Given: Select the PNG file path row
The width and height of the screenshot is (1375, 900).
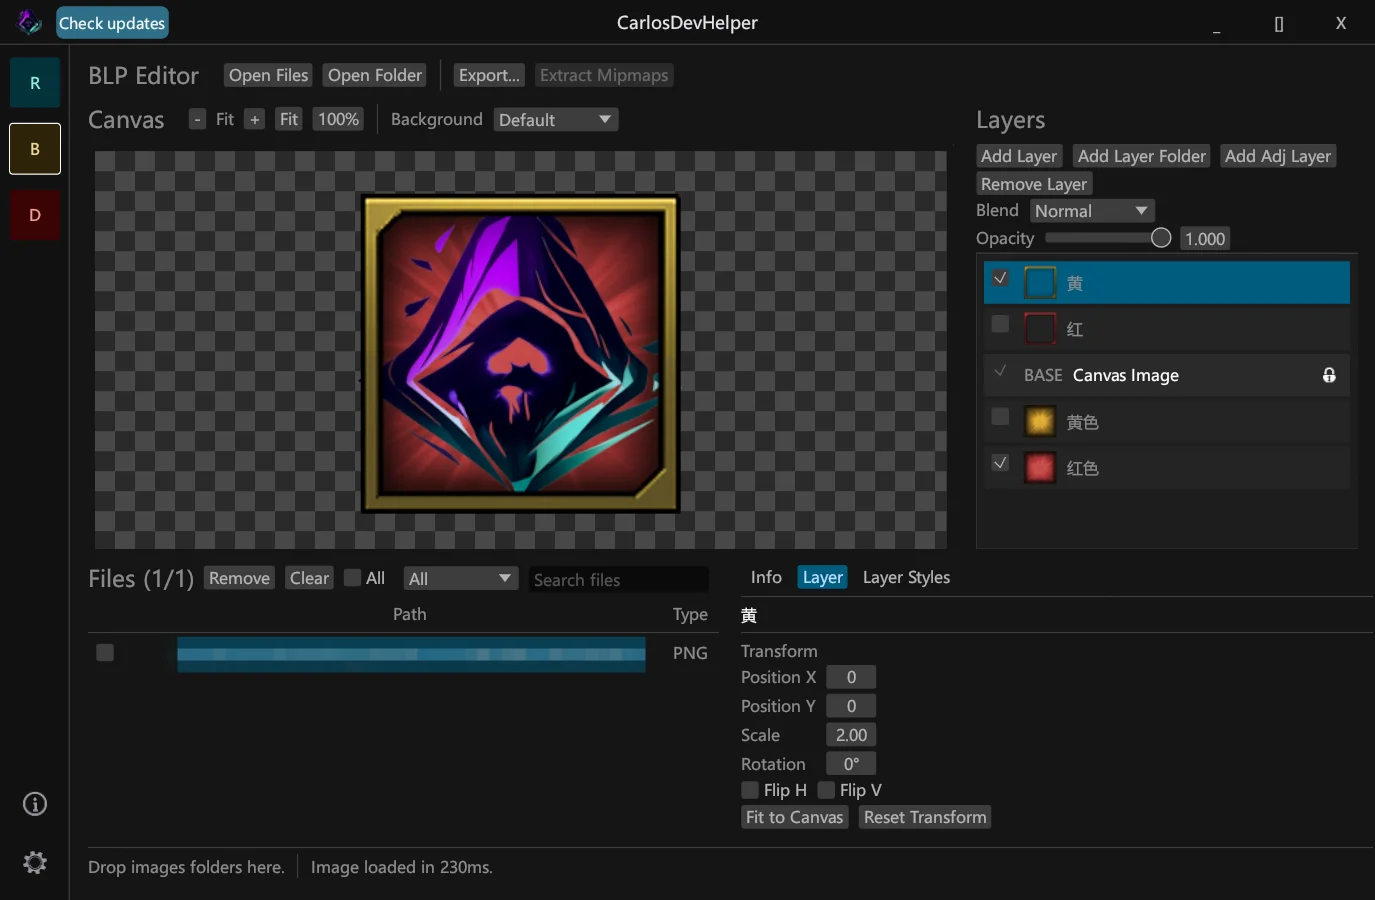Looking at the screenshot, I should (x=411, y=654).
